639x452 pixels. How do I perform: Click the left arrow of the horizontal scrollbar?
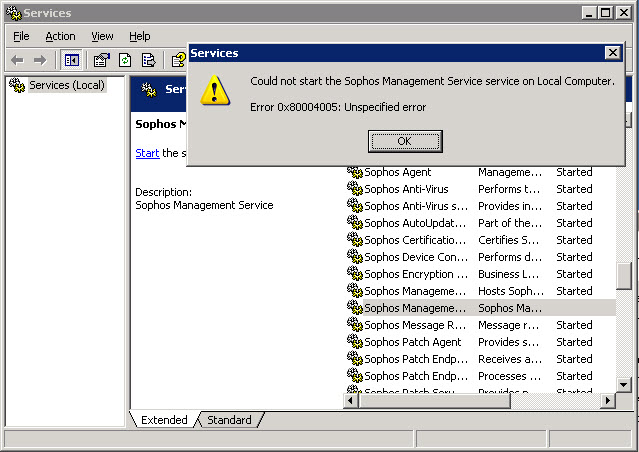coord(350,401)
